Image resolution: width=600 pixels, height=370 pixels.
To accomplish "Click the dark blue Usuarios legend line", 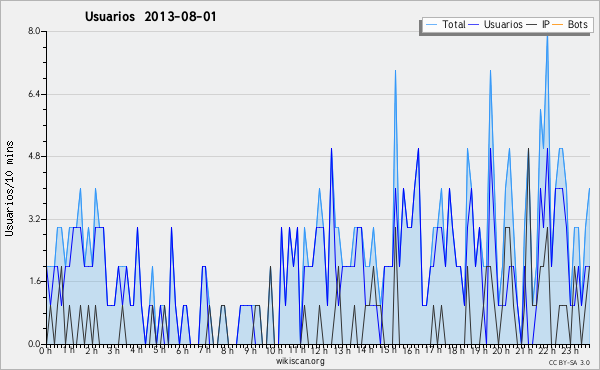I will point(474,25).
